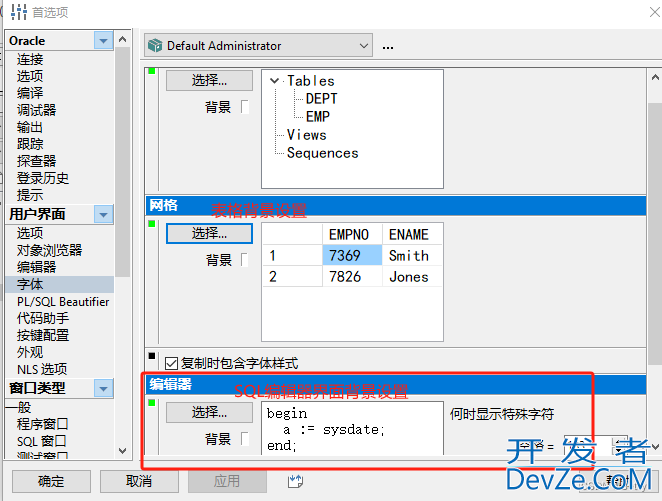Open the 登录历史 preferences page

point(43,178)
